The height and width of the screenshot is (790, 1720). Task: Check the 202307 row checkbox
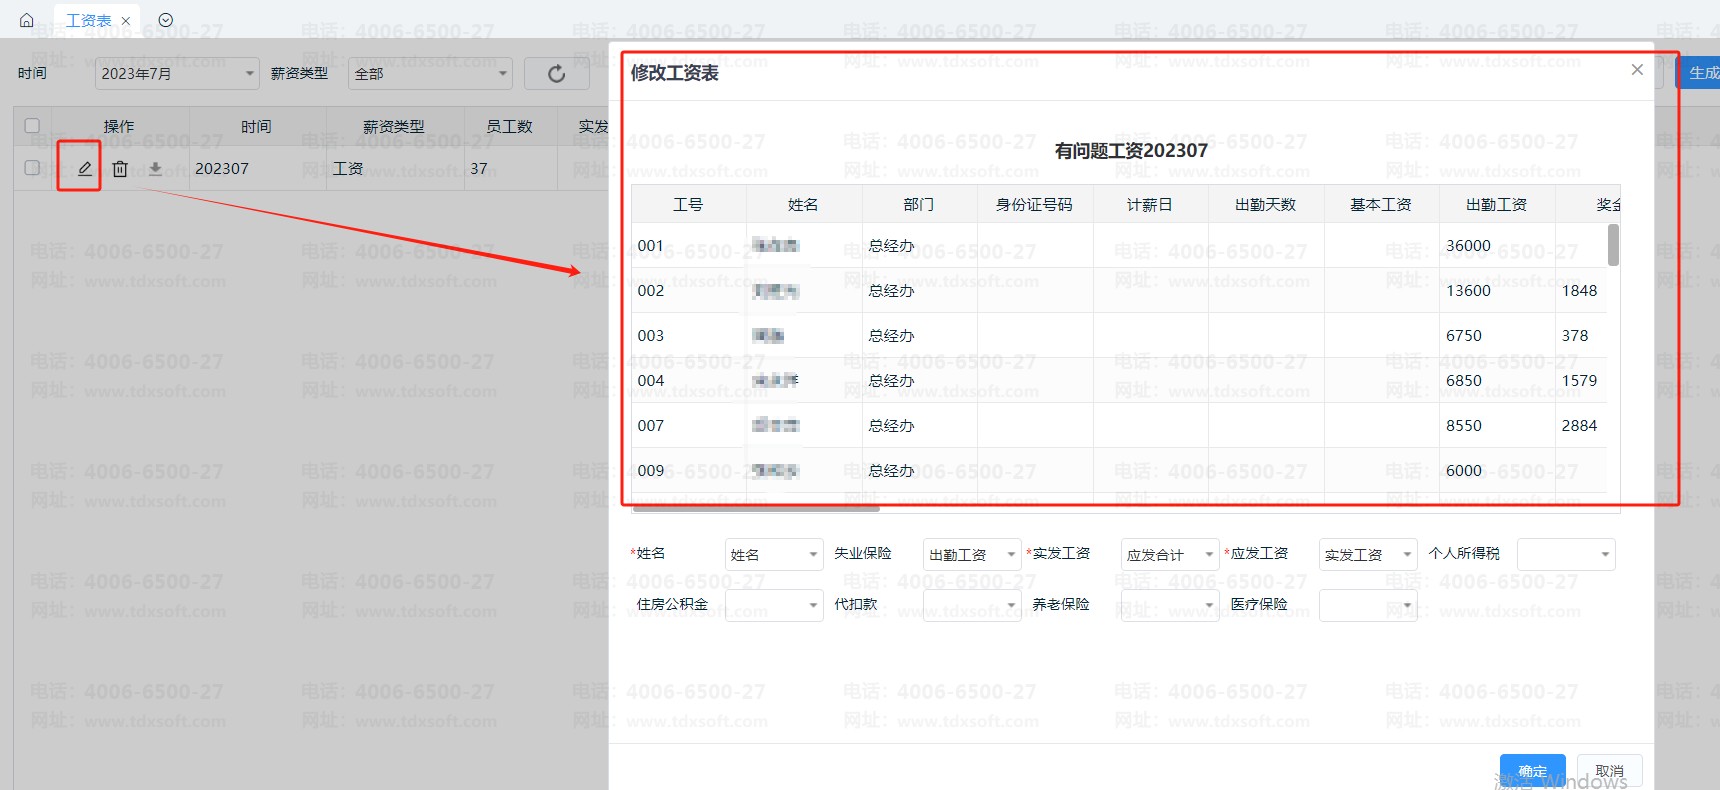(32, 168)
